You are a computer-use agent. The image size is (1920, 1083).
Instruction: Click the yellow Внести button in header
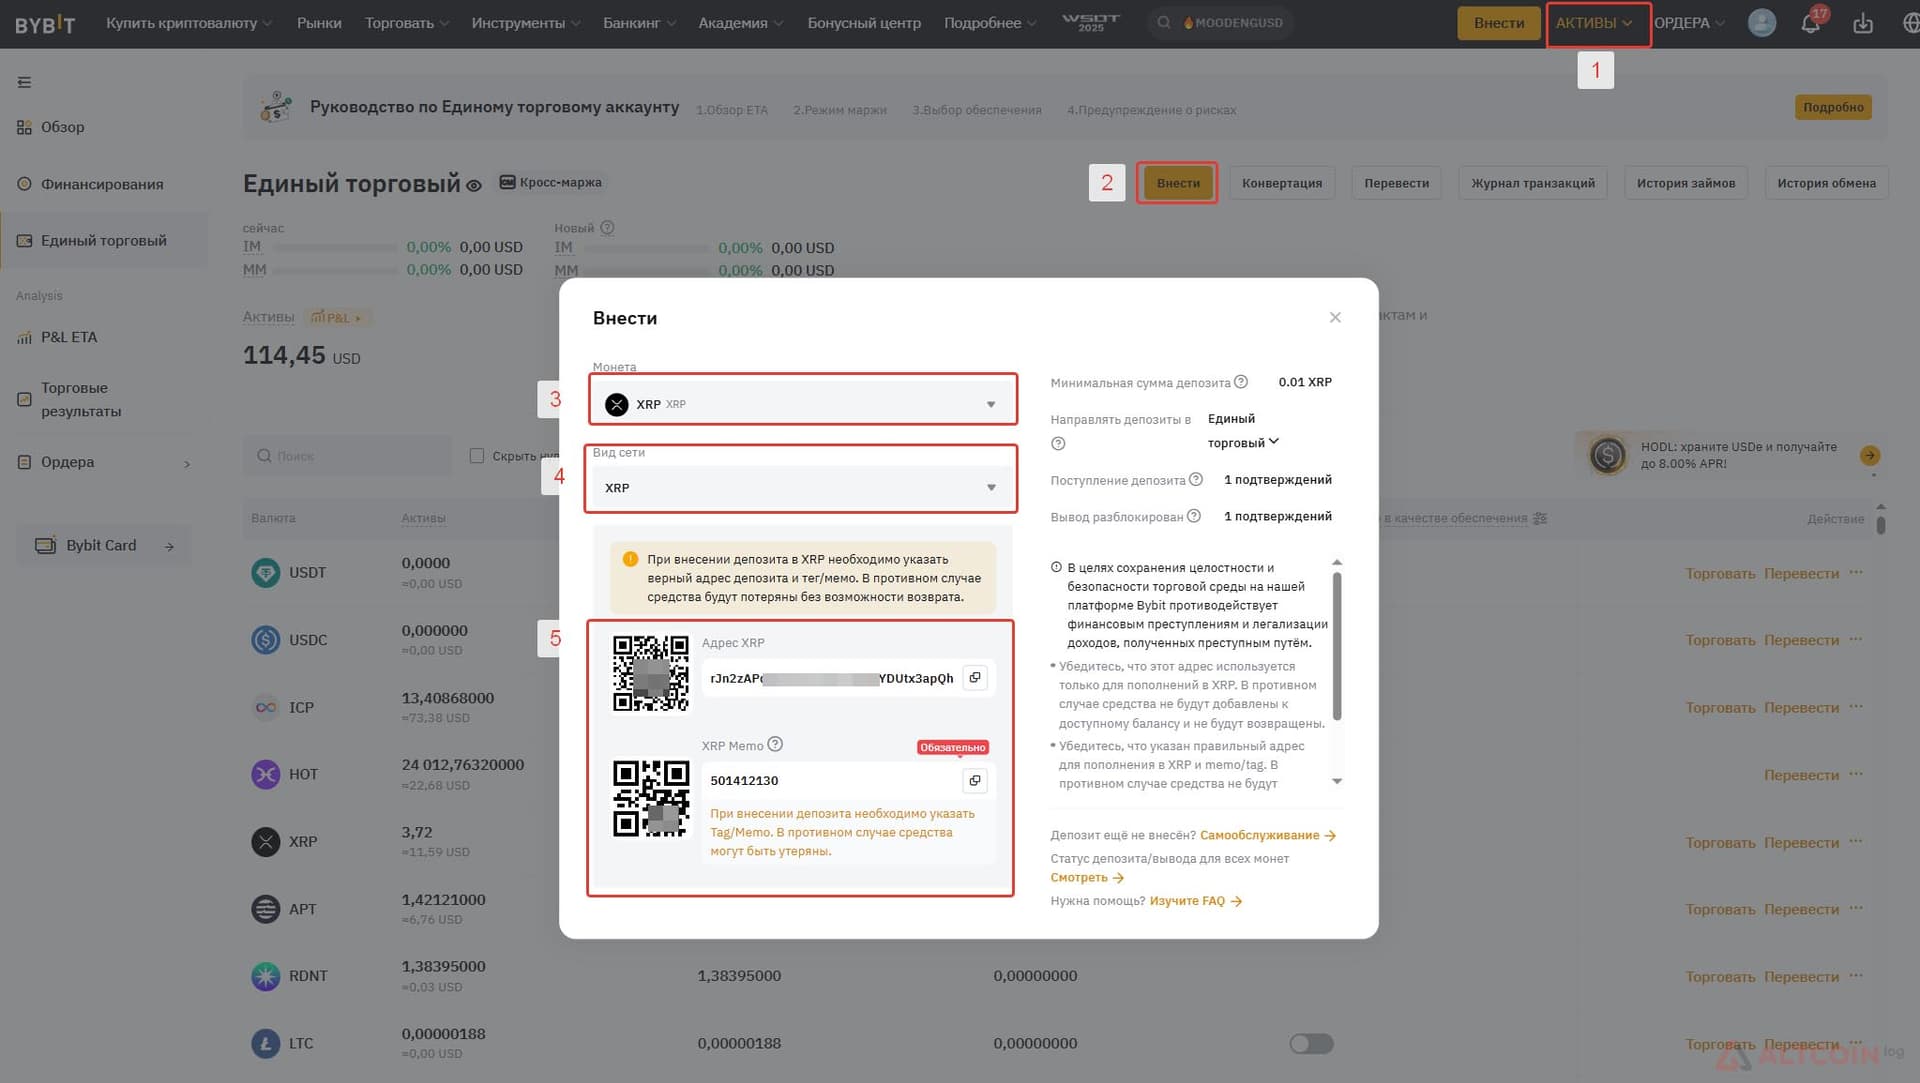pos(1498,23)
